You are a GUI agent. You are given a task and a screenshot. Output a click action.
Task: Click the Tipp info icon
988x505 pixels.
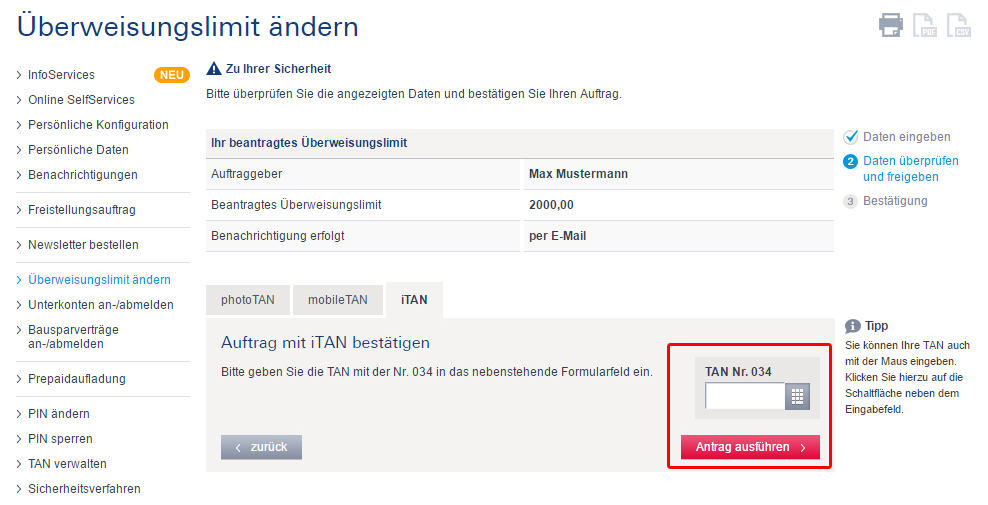[853, 326]
